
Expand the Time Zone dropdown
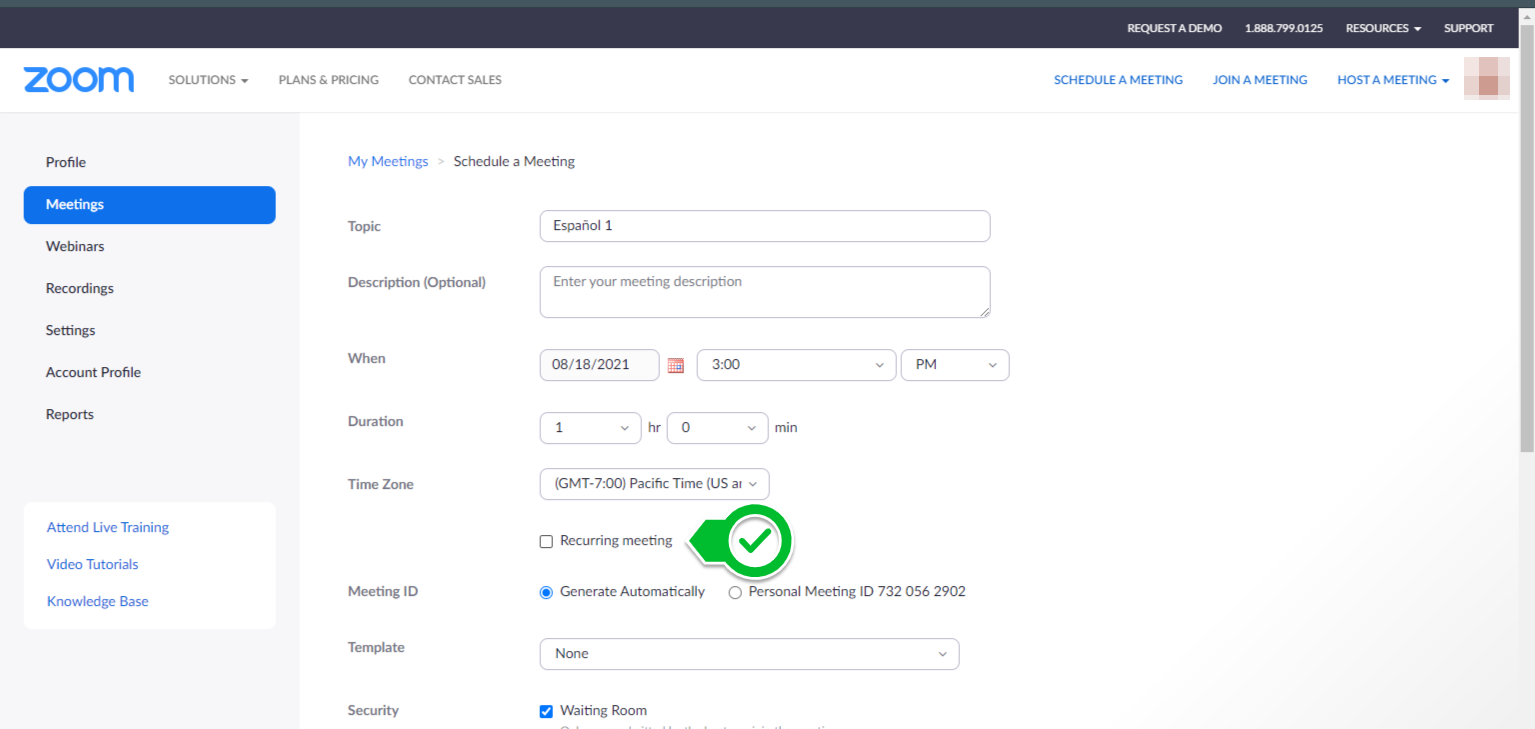pyautogui.click(x=654, y=484)
